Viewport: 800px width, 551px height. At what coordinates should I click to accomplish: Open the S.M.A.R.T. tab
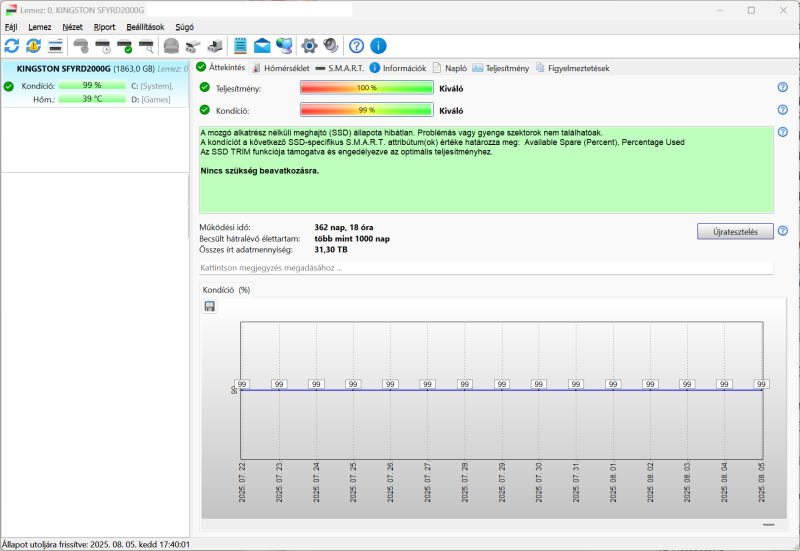pos(340,68)
